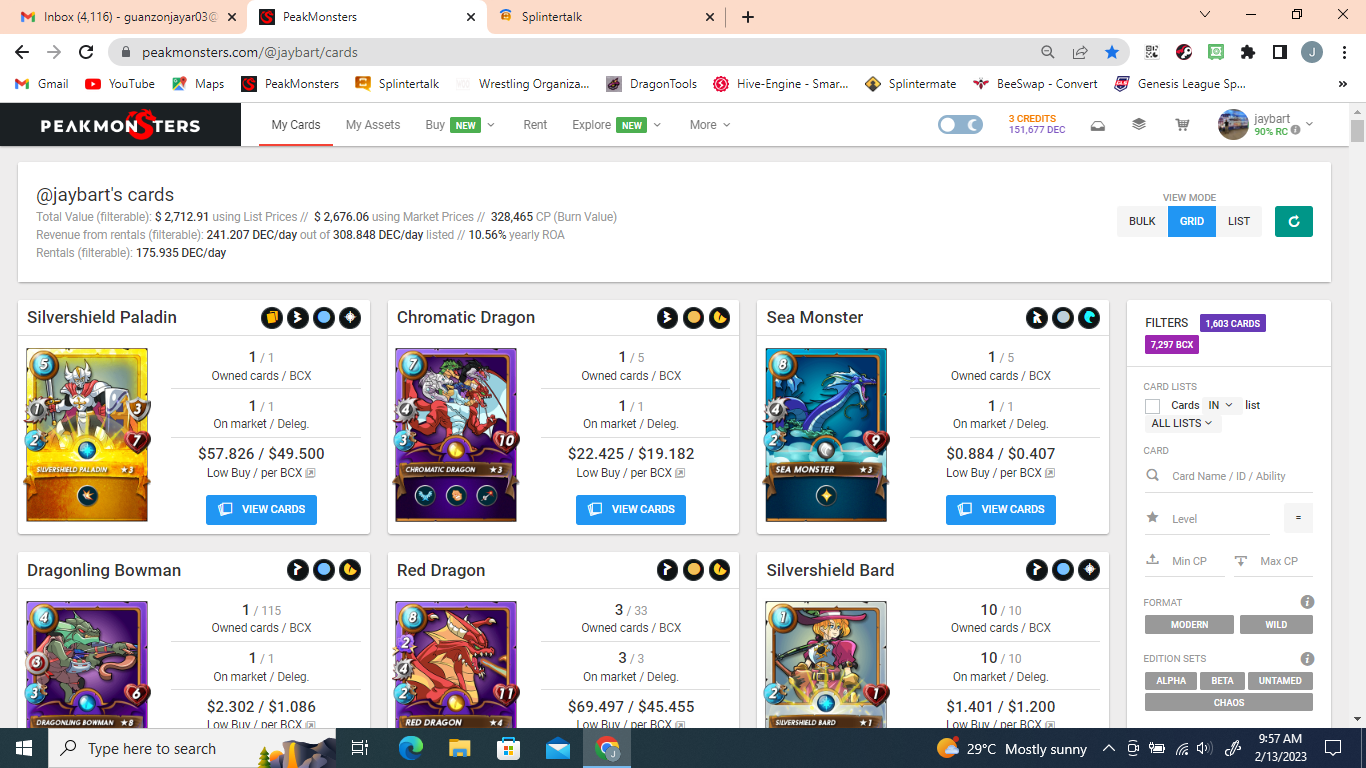This screenshot has width=1366, height=768.
Task: Click Dragonling Bowman blue circle icon
Action: click(323, 571)
